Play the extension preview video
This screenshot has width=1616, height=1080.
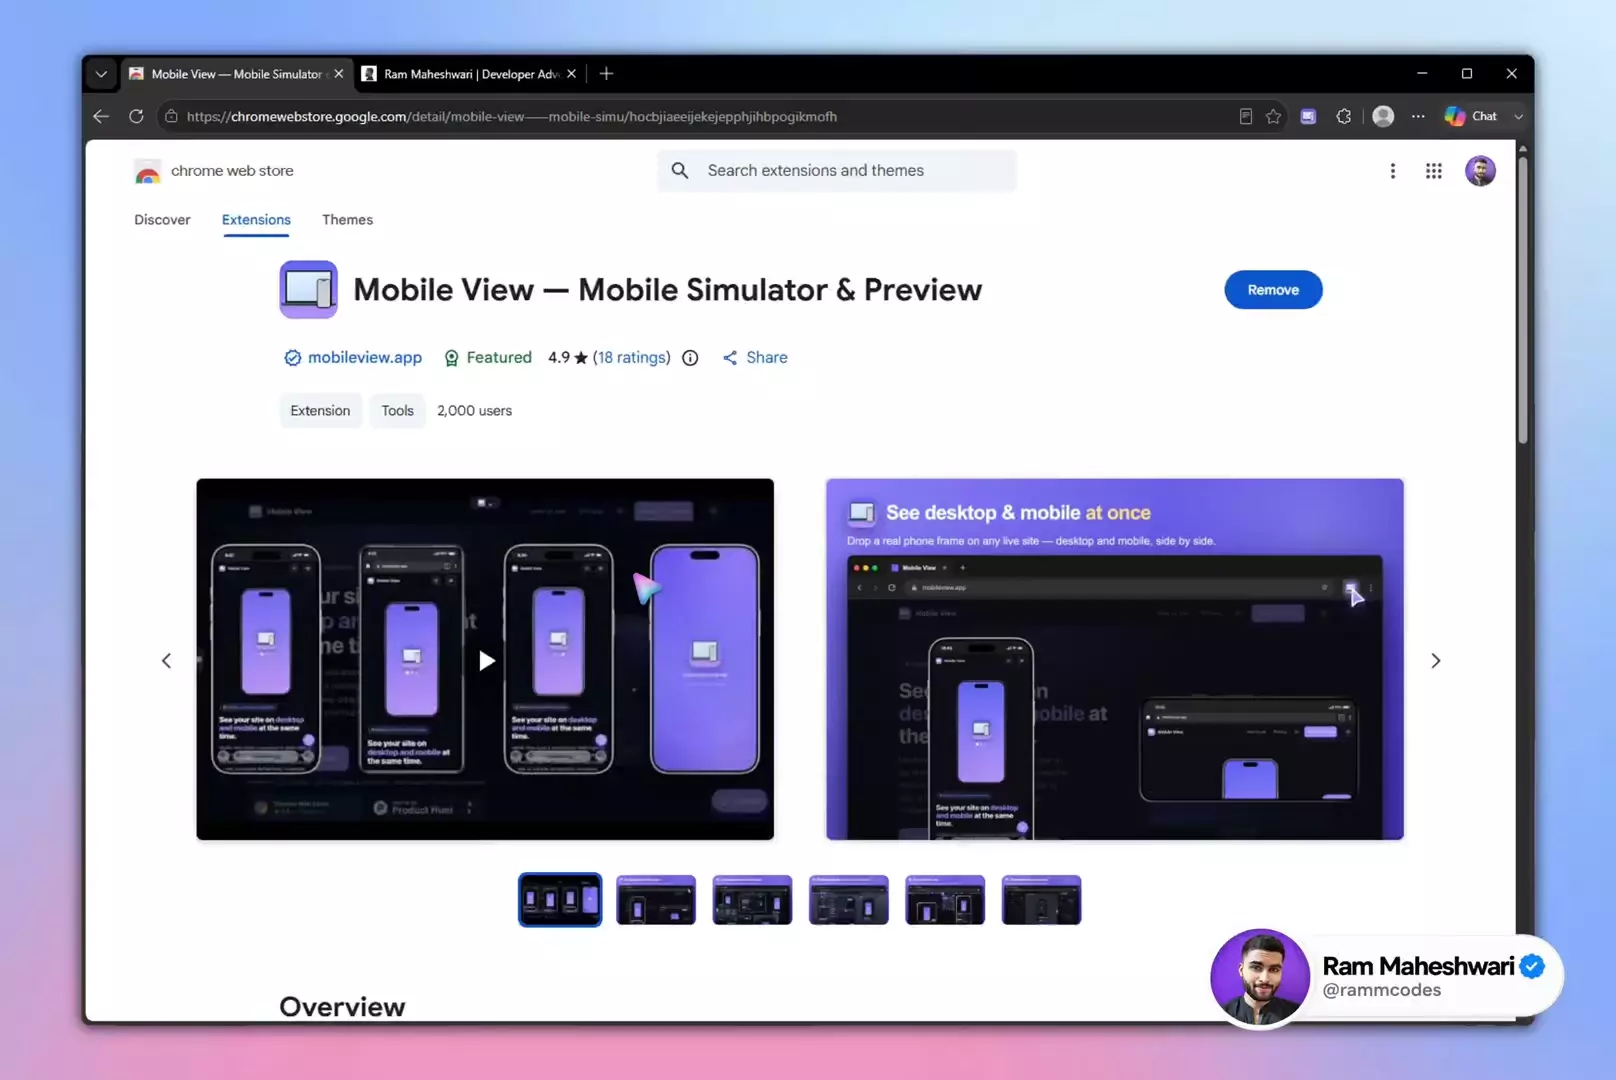pyautogui.click(x=486, y=660)
